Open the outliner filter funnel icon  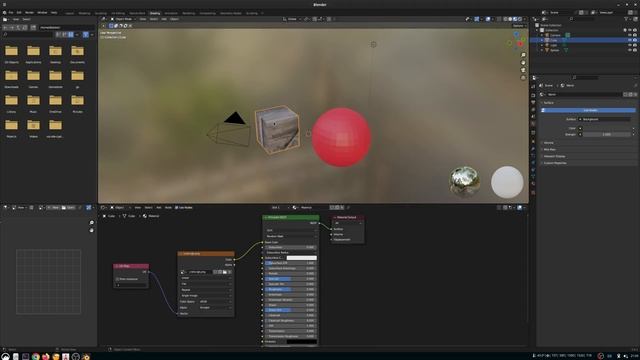tap(627, 19)
